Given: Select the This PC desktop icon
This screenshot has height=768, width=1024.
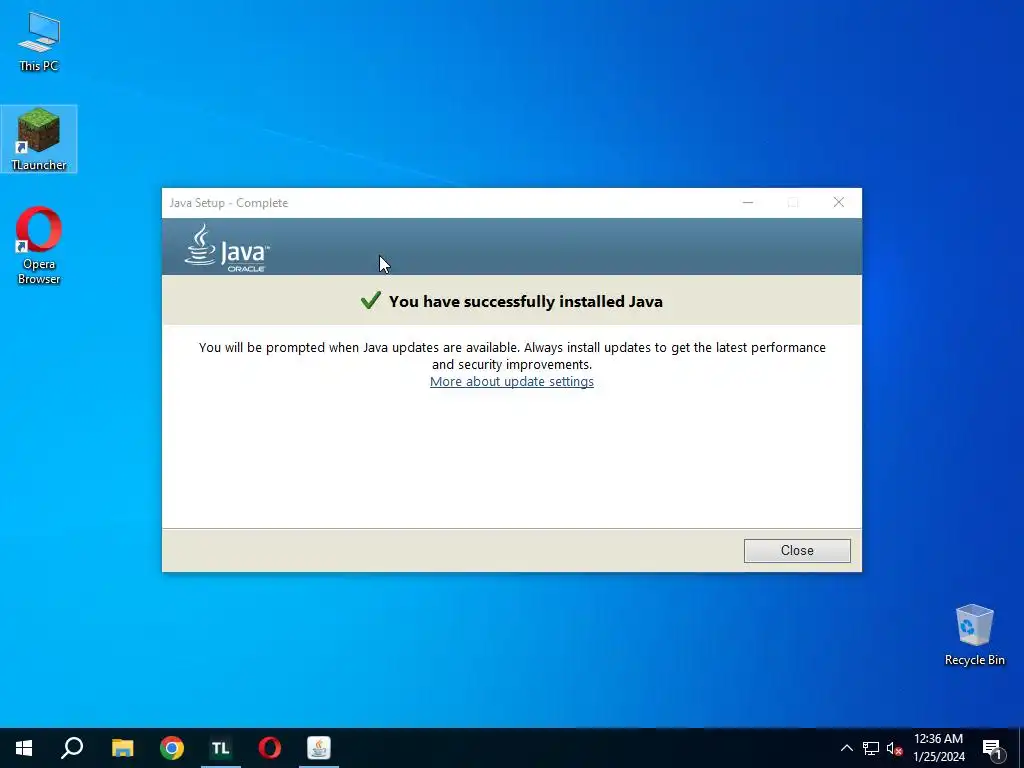Looking at the screenshot, I should point(39,42).
